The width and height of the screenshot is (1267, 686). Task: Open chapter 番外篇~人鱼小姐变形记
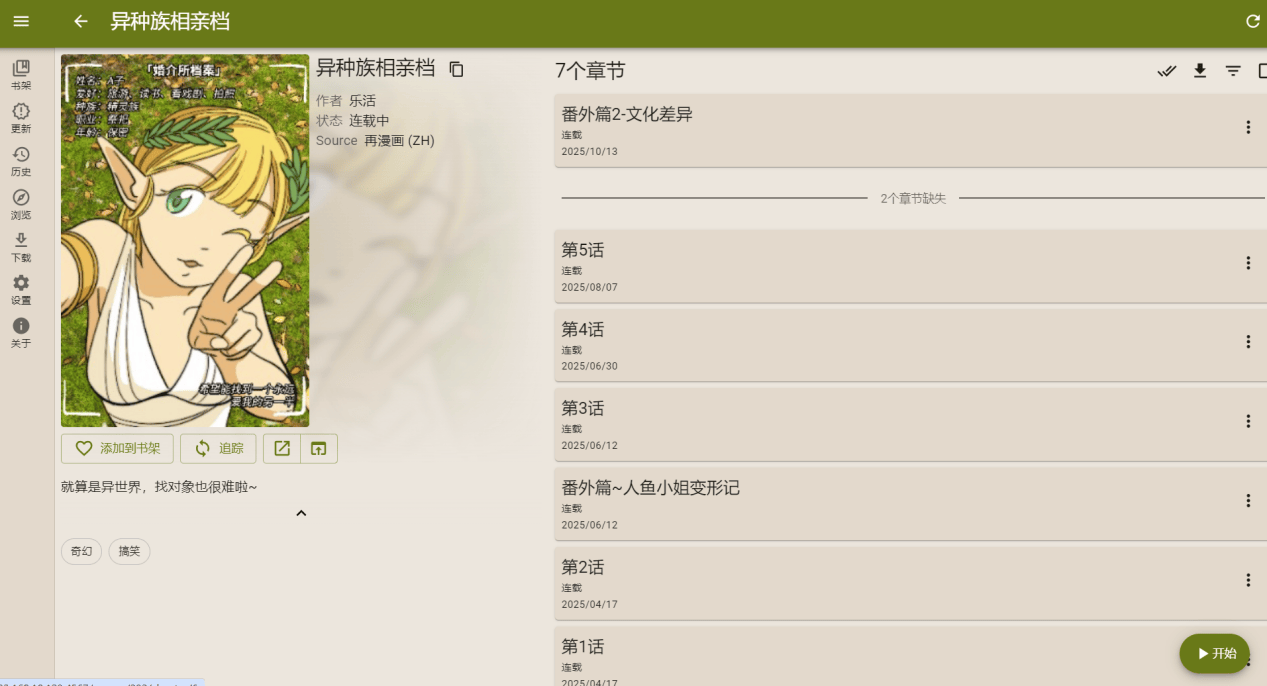910,504
